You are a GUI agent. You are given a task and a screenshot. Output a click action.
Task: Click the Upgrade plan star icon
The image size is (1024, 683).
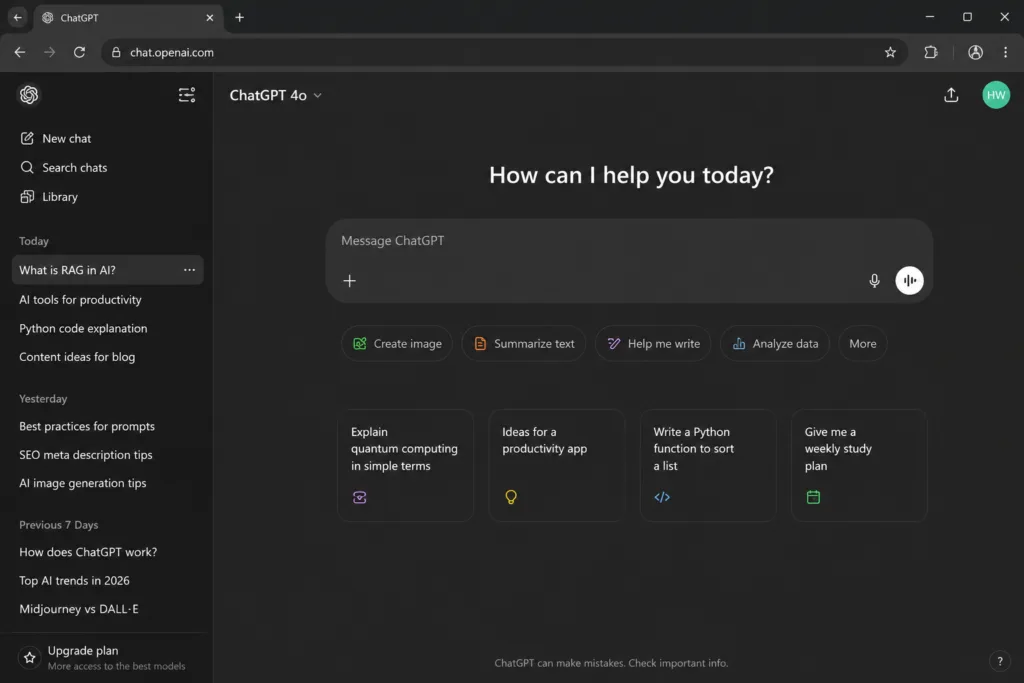coord(29,658)
